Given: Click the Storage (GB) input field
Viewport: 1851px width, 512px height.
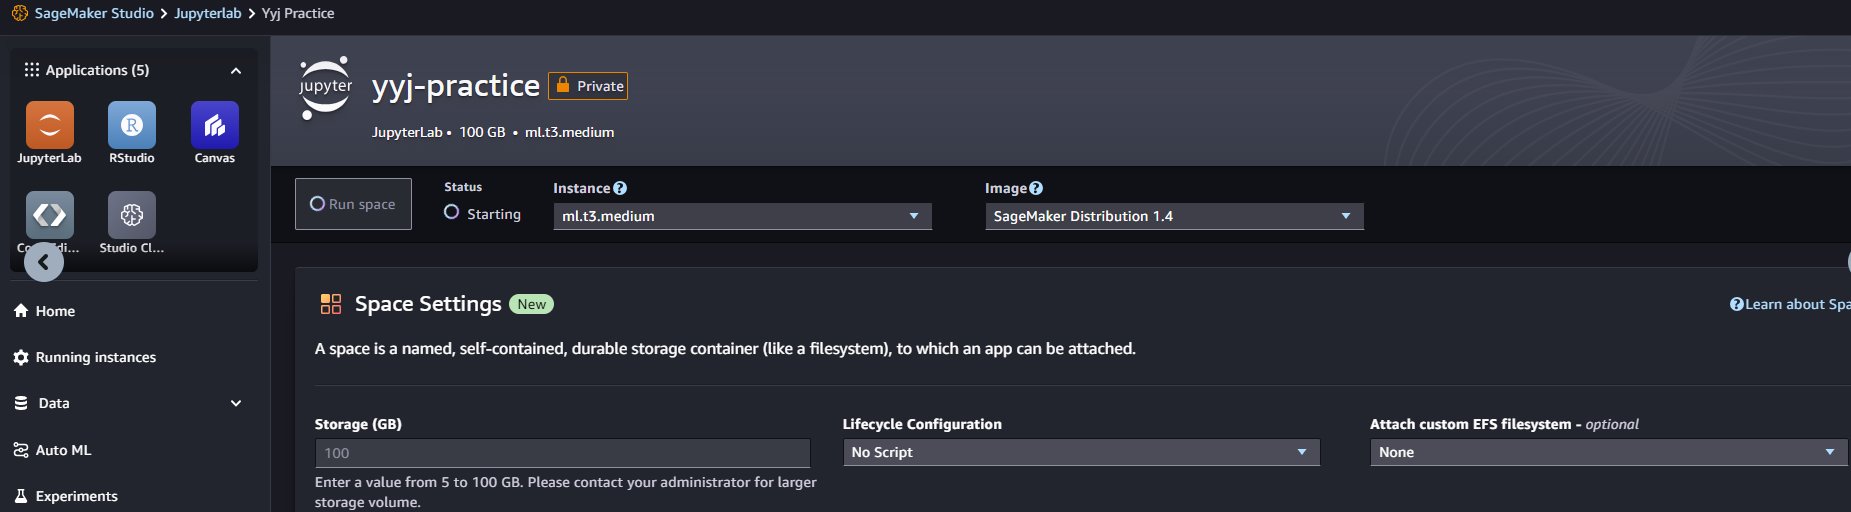Looking at the screenshot, I should click(562, 453).
